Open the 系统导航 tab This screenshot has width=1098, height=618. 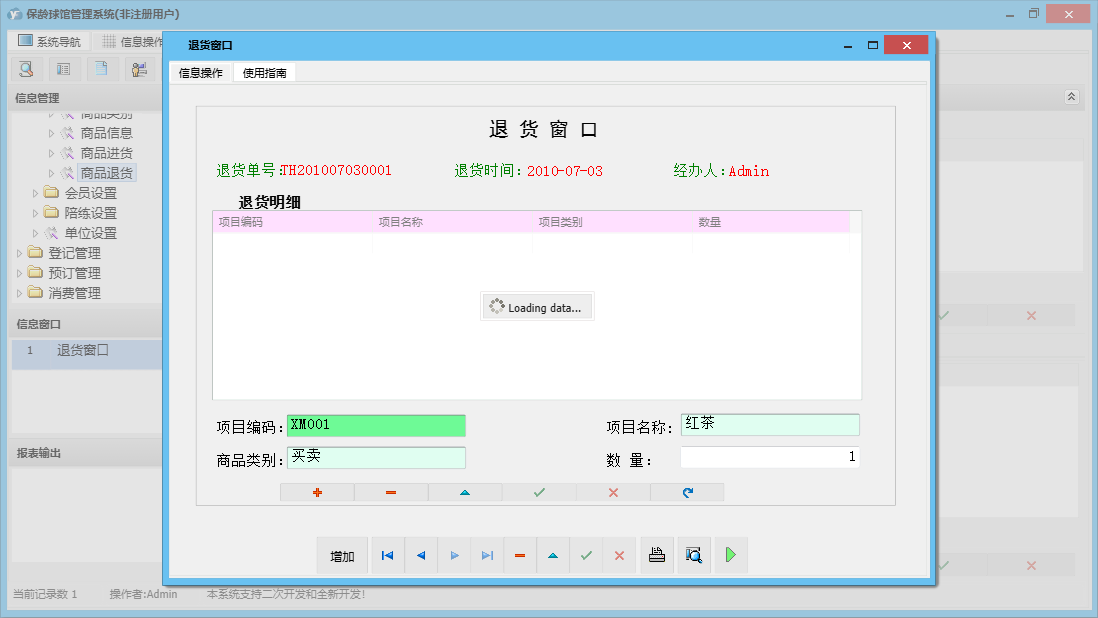48,40
